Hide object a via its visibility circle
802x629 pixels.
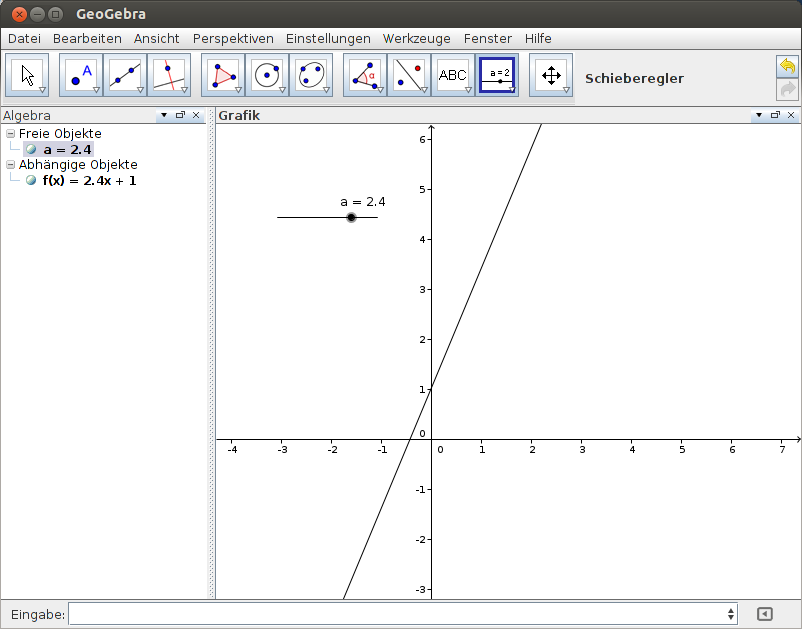click(31, 148)
